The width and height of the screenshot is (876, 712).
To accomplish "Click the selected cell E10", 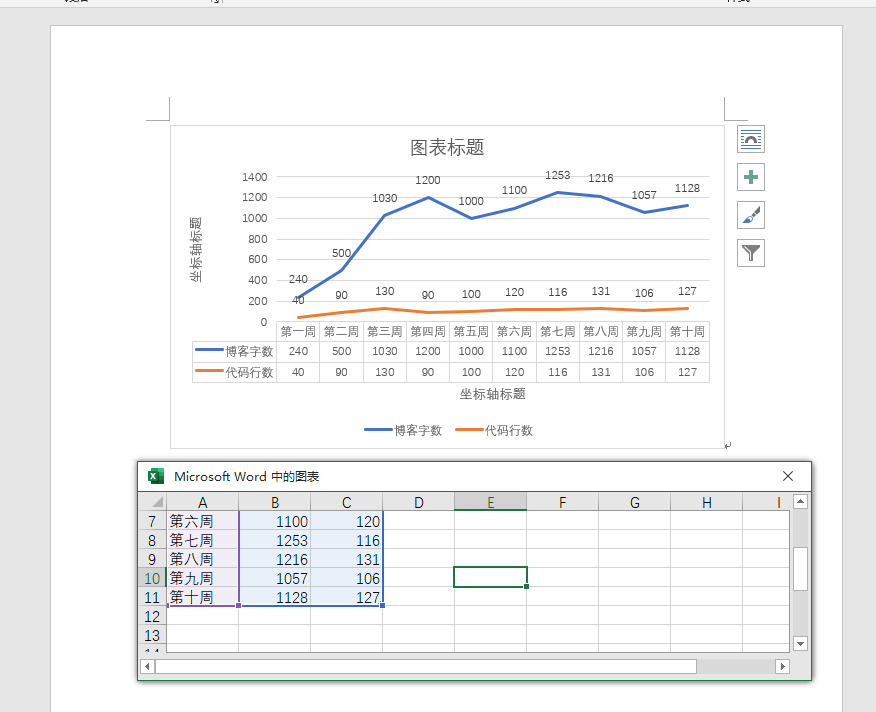I will coord(490,577).
